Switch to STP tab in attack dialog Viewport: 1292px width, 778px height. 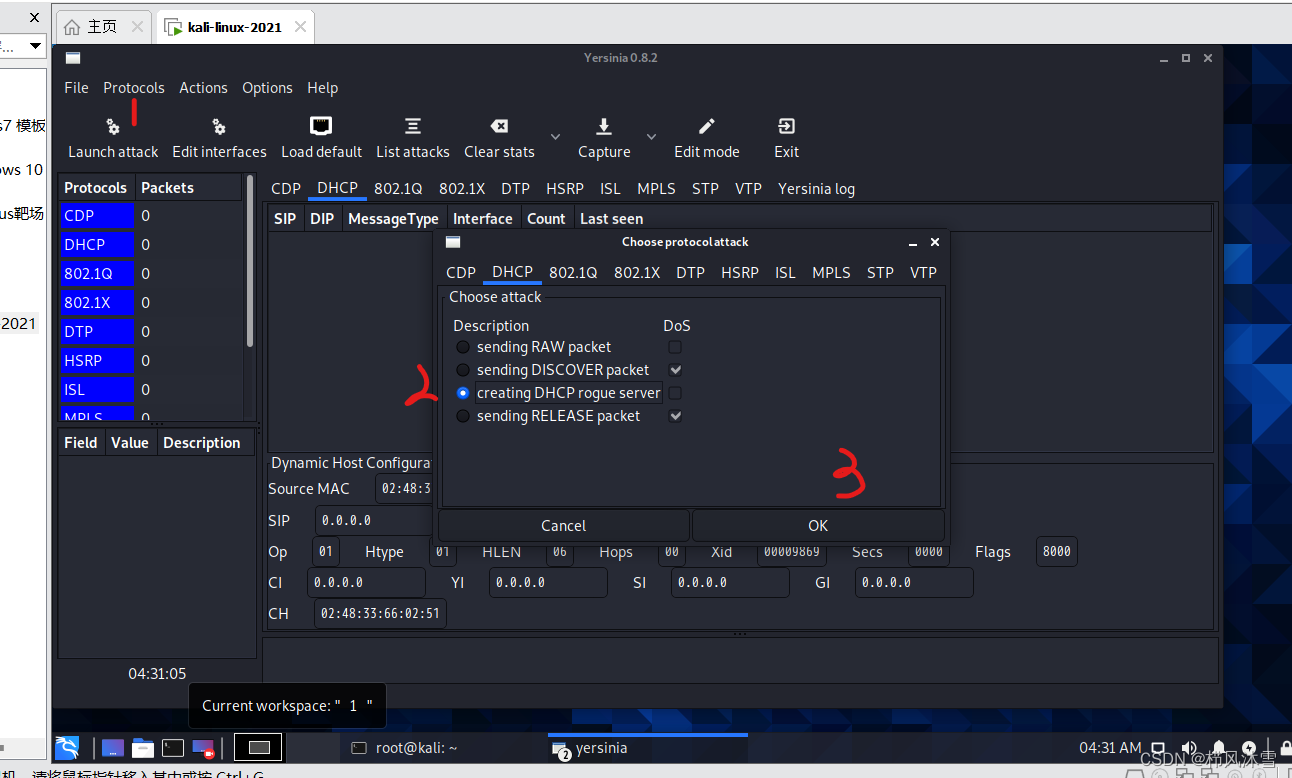880,272
